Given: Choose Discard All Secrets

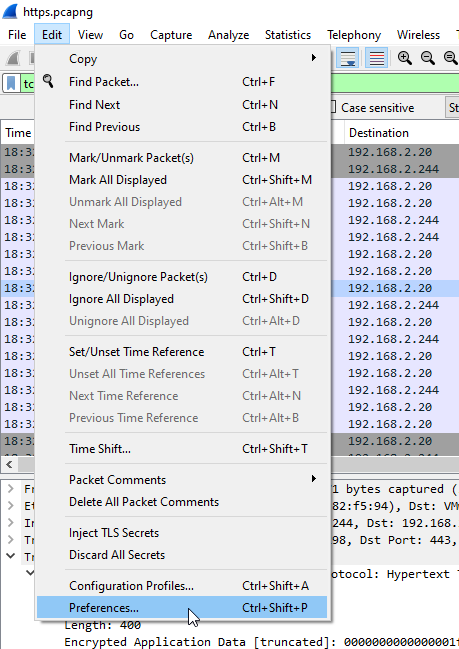Looking at the screenshot, I should (x=182, y=555).
